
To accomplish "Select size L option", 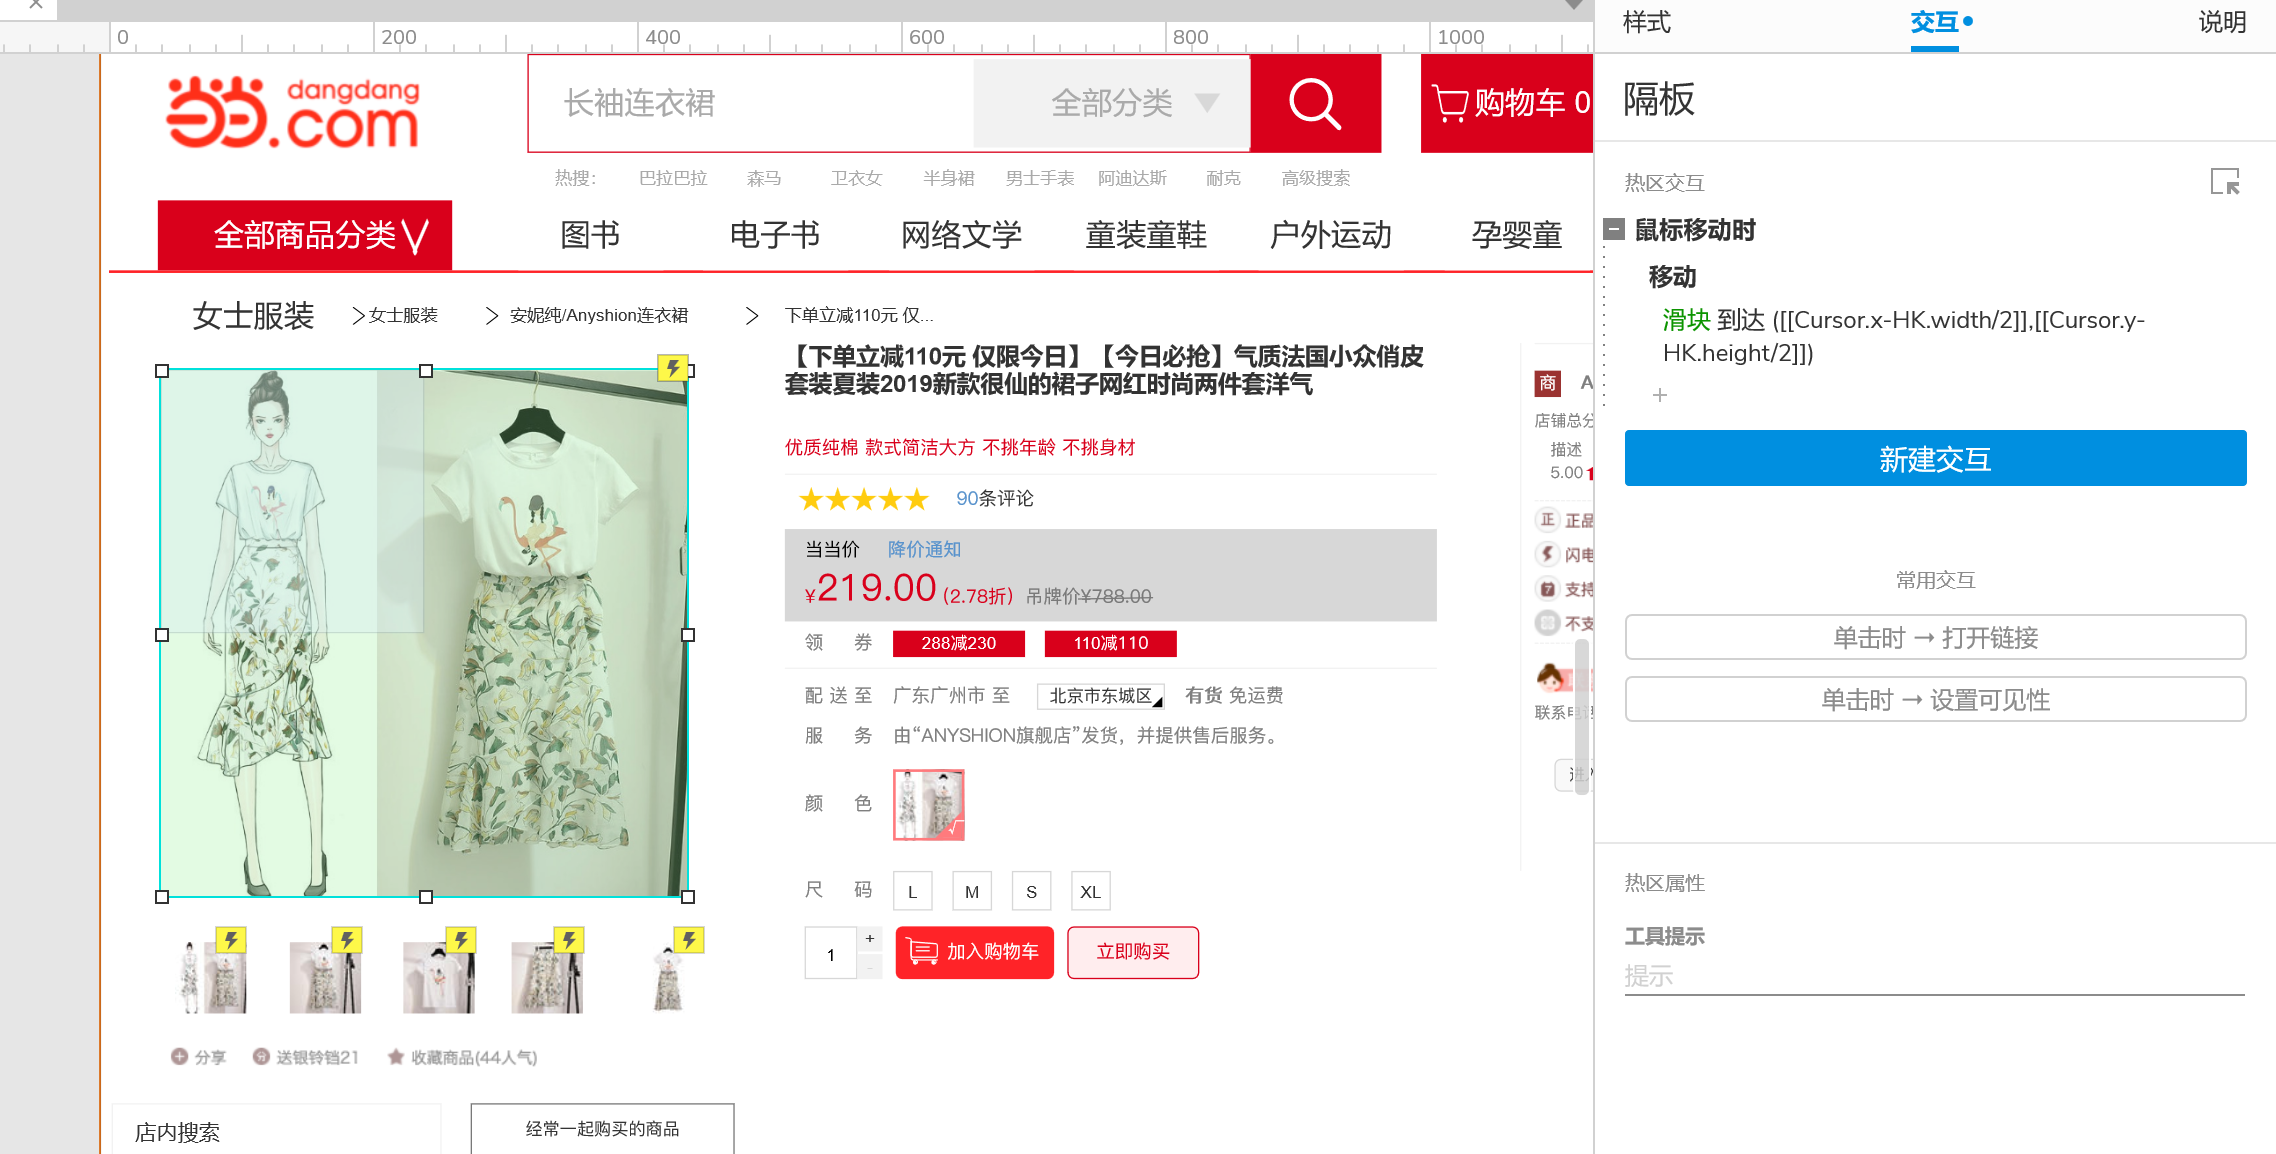I will pos(913,891).
